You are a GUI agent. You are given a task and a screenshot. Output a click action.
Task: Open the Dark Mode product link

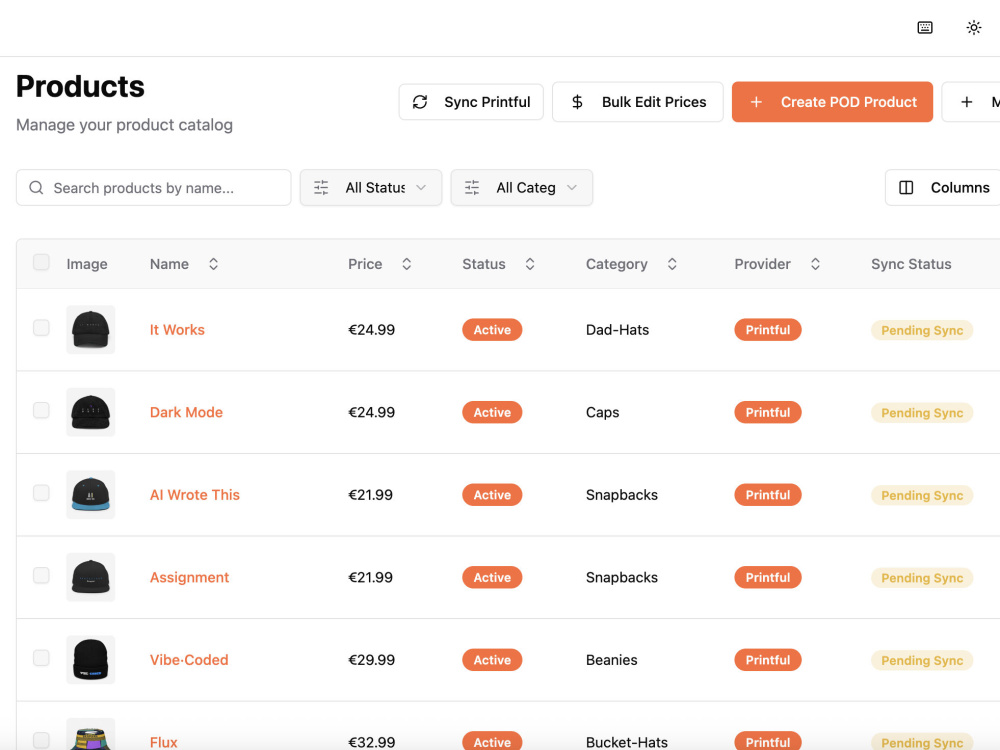pyautogui.click(x=186, y=413)
